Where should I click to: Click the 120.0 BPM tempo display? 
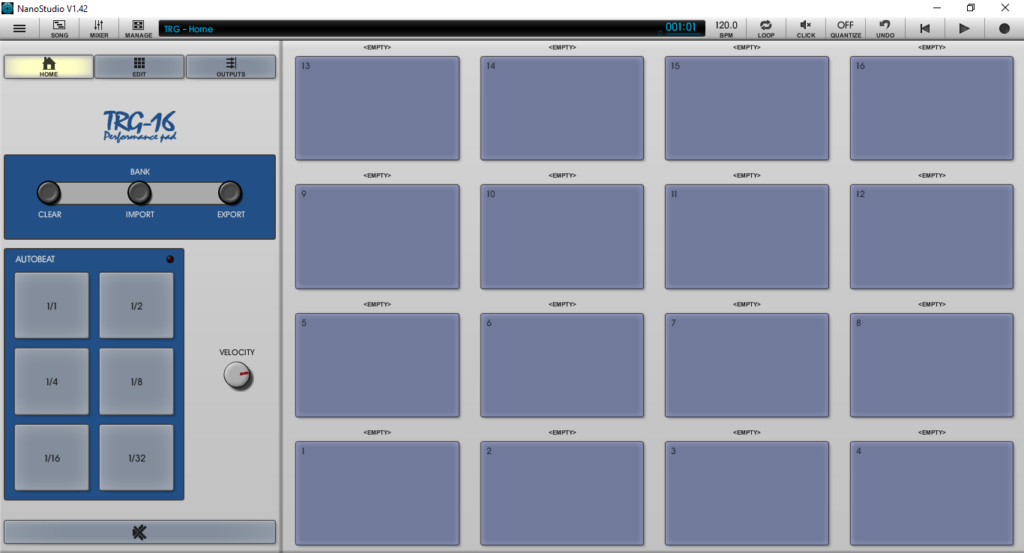(726, 28)
